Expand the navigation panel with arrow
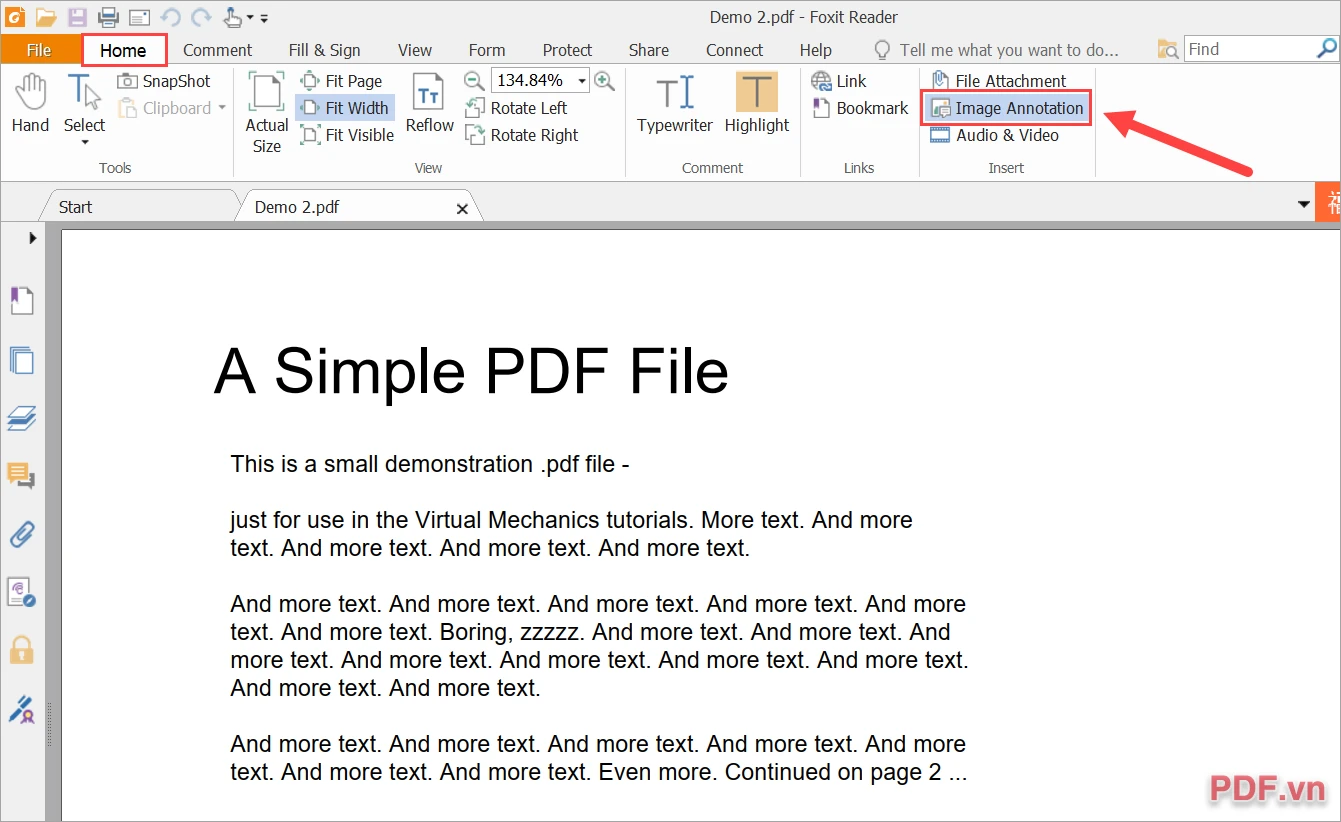 pos(32,238)
